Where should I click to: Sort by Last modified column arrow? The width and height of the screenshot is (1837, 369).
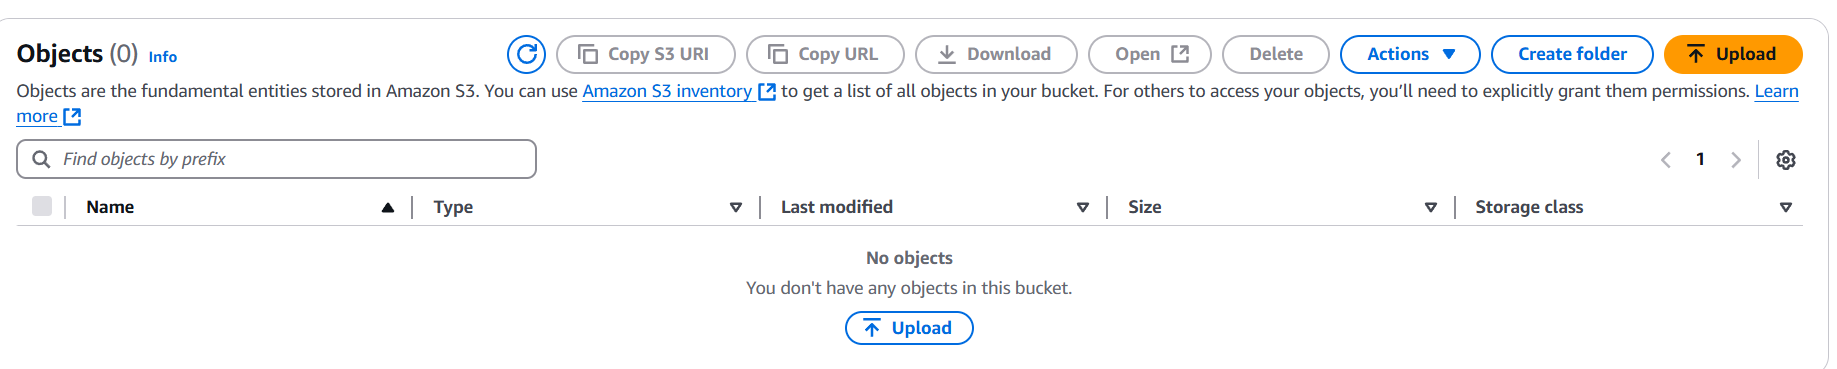pos(1083,207)
